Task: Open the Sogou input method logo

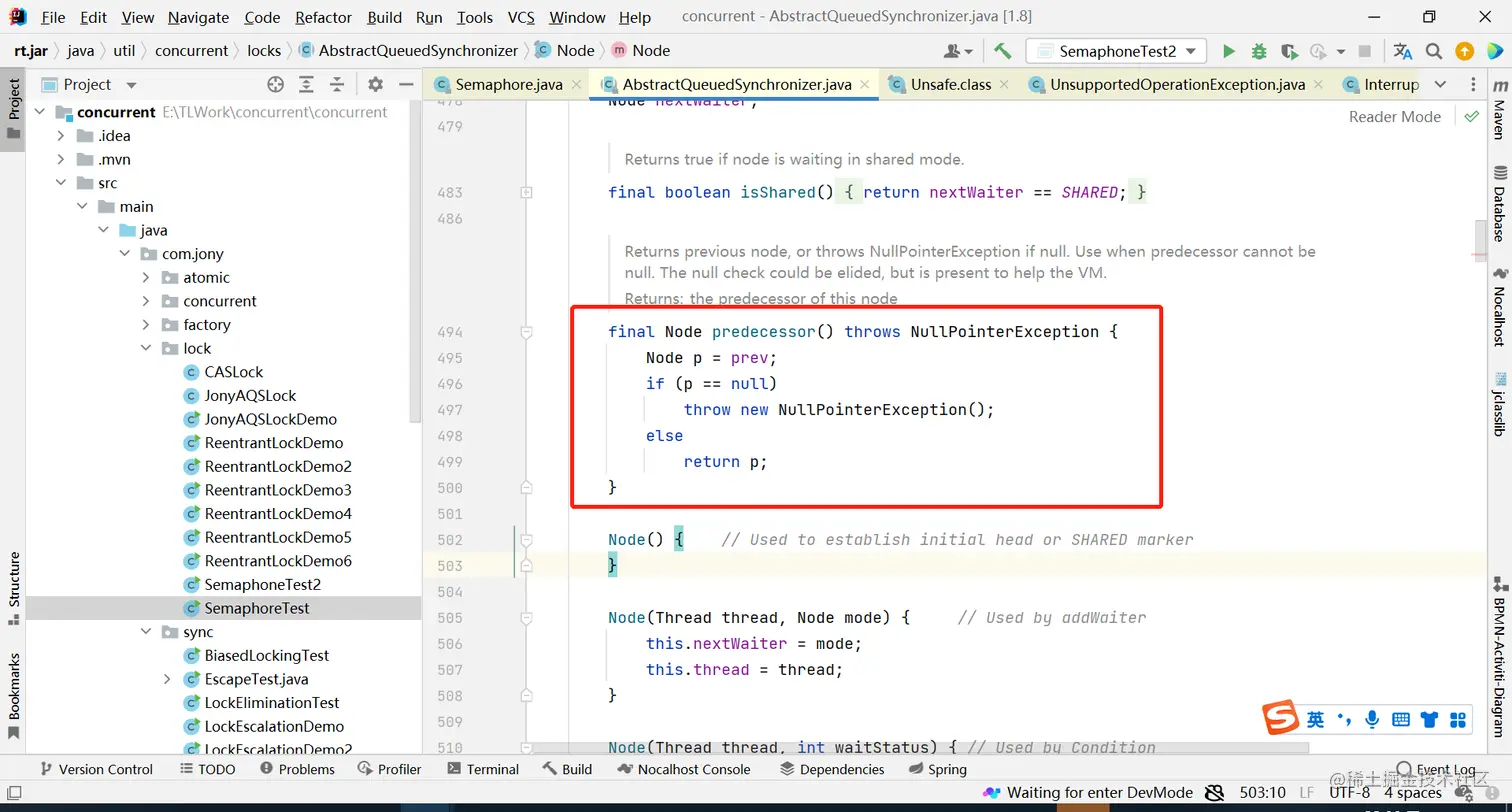Action: tap(1279, 719)
